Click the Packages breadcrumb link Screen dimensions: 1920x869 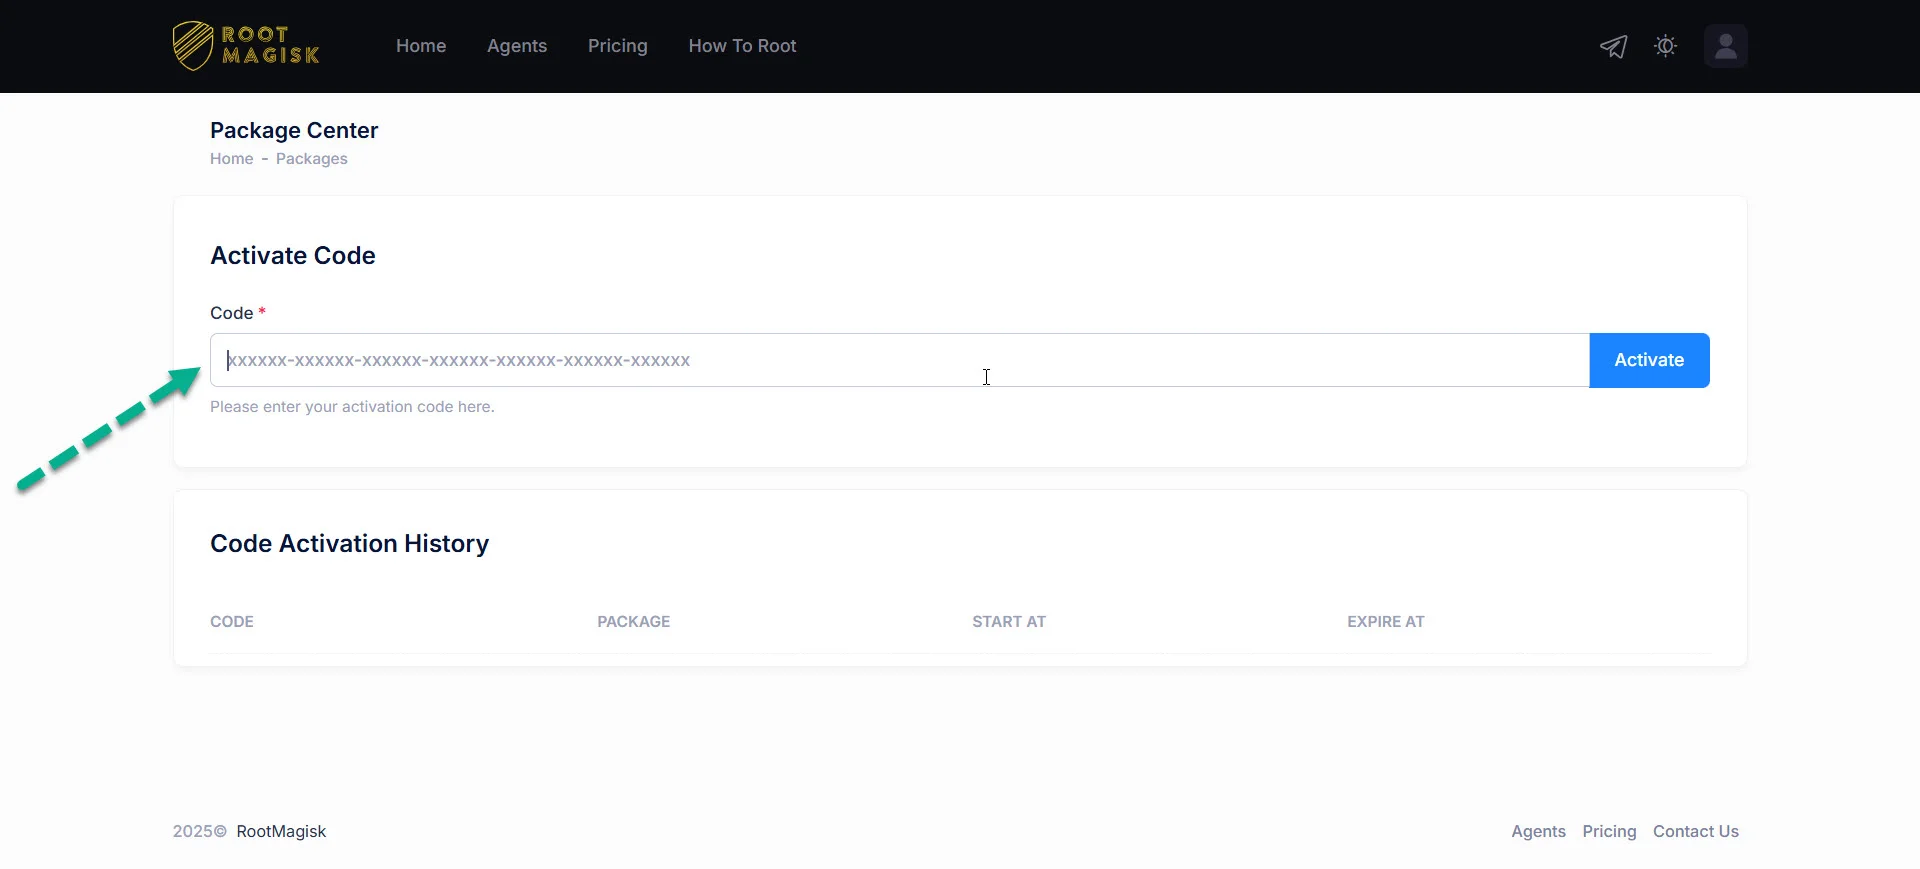[311, 159]
